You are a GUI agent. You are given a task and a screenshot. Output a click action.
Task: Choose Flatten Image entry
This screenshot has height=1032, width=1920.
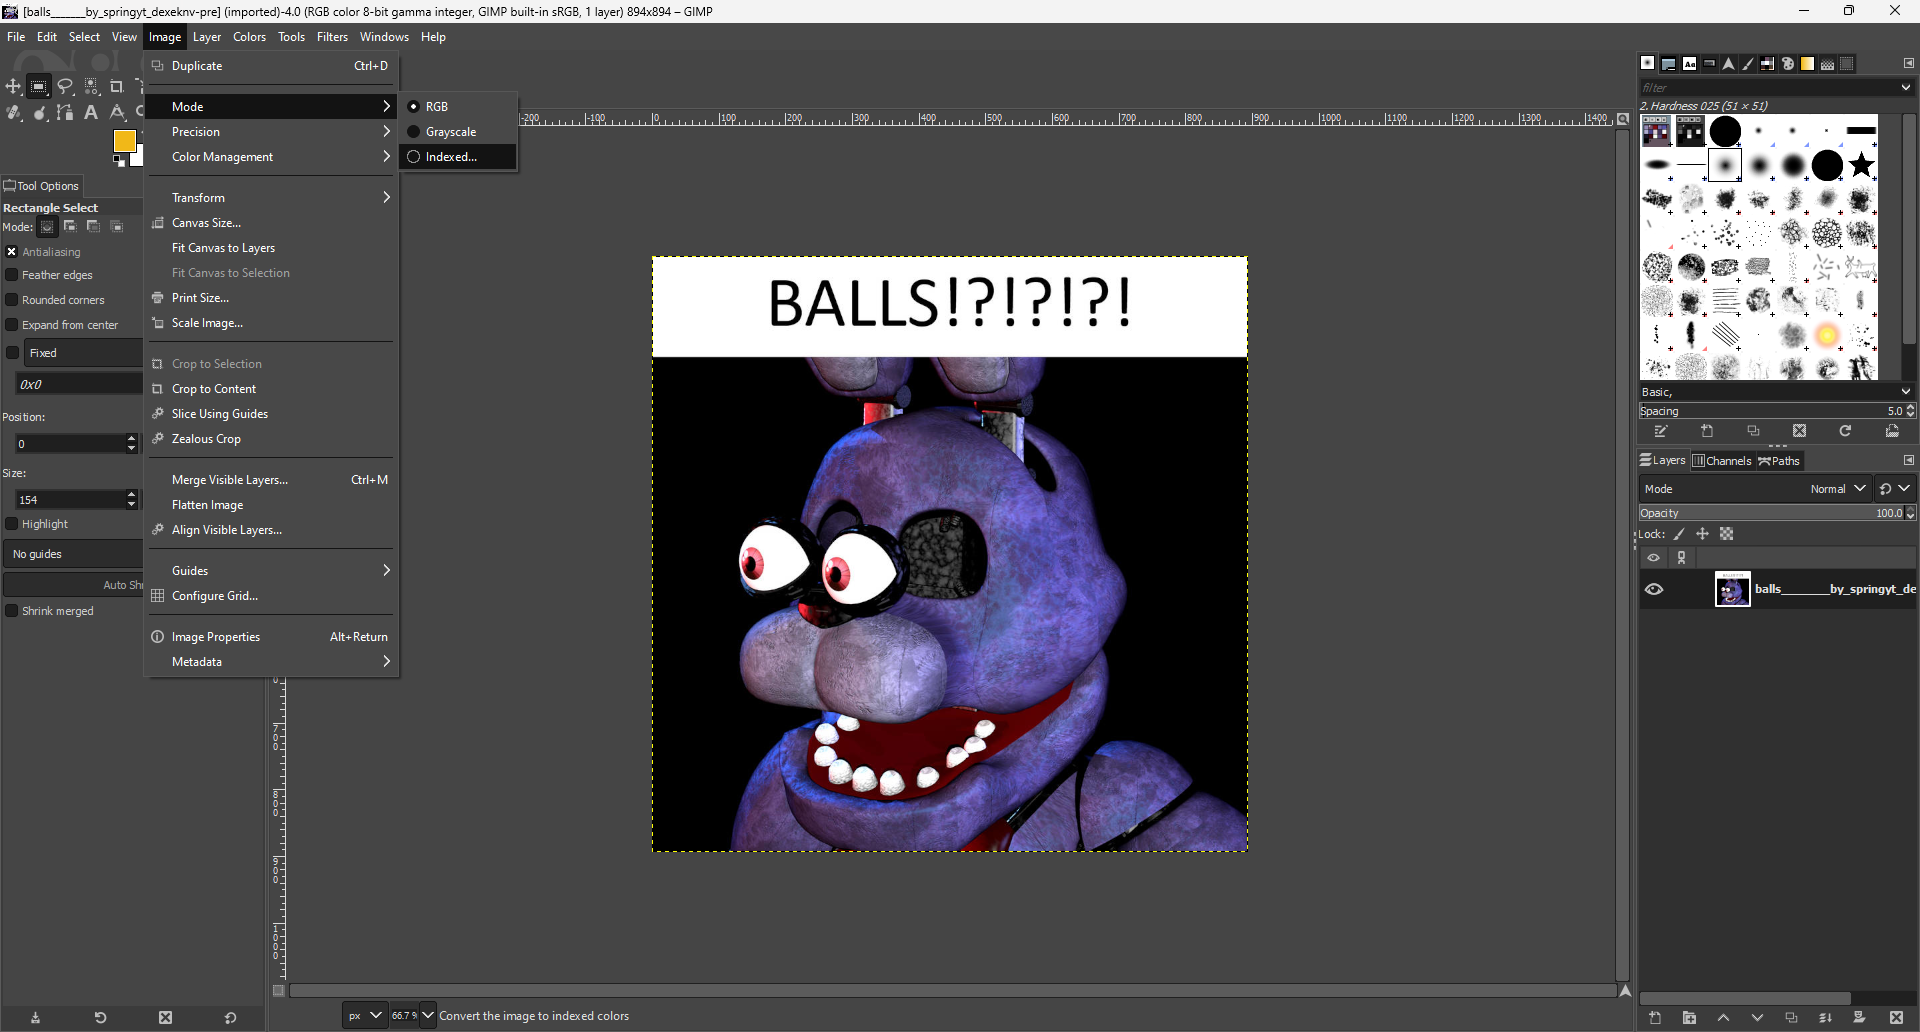[x=272, y=505]
